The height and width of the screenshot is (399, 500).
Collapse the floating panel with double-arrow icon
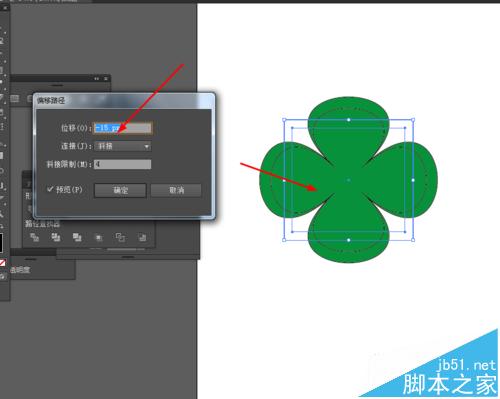[x=96, y=79]
